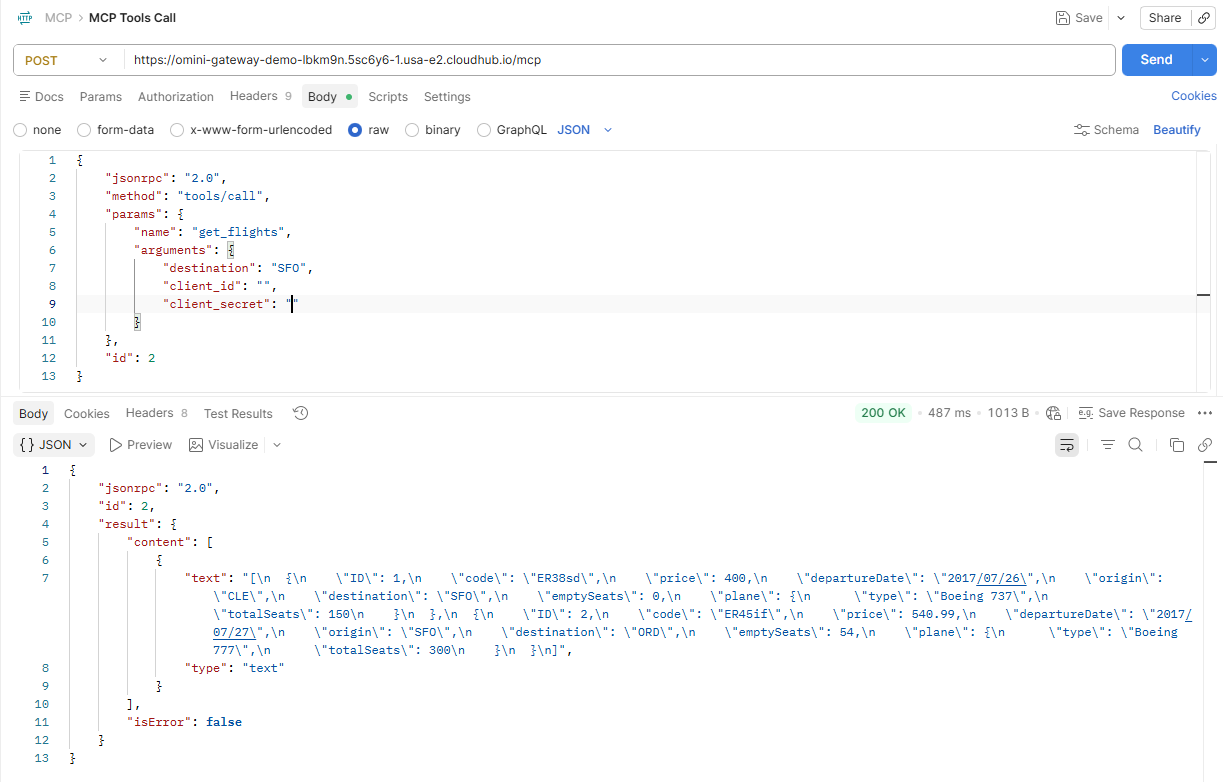This screenshot has height=782, width=1223.
Task: Click the 487 ms response time
Action: click(x=949, y=413)
